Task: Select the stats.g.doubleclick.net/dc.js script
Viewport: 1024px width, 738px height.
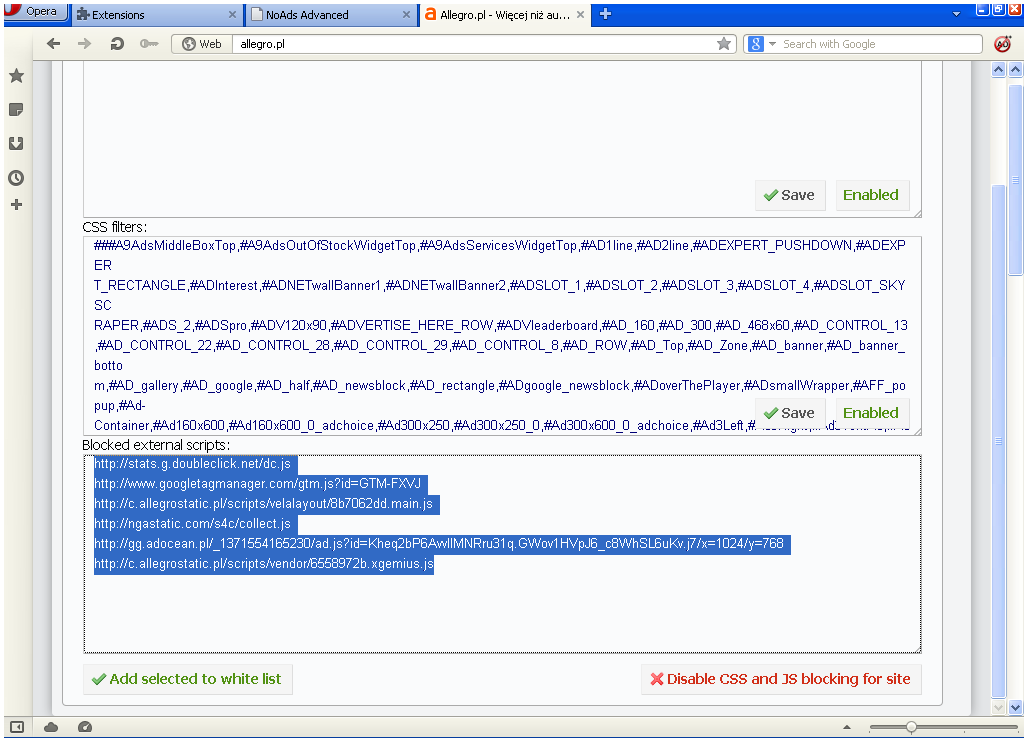Action: [x=193, y=464]
